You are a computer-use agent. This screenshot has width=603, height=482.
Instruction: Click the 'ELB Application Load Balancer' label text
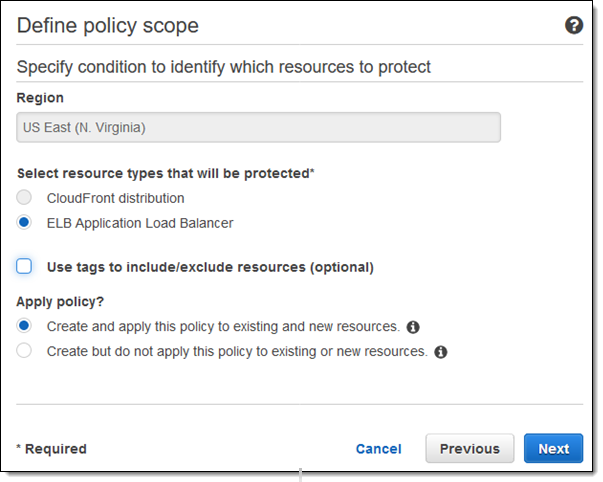(140, 223)
